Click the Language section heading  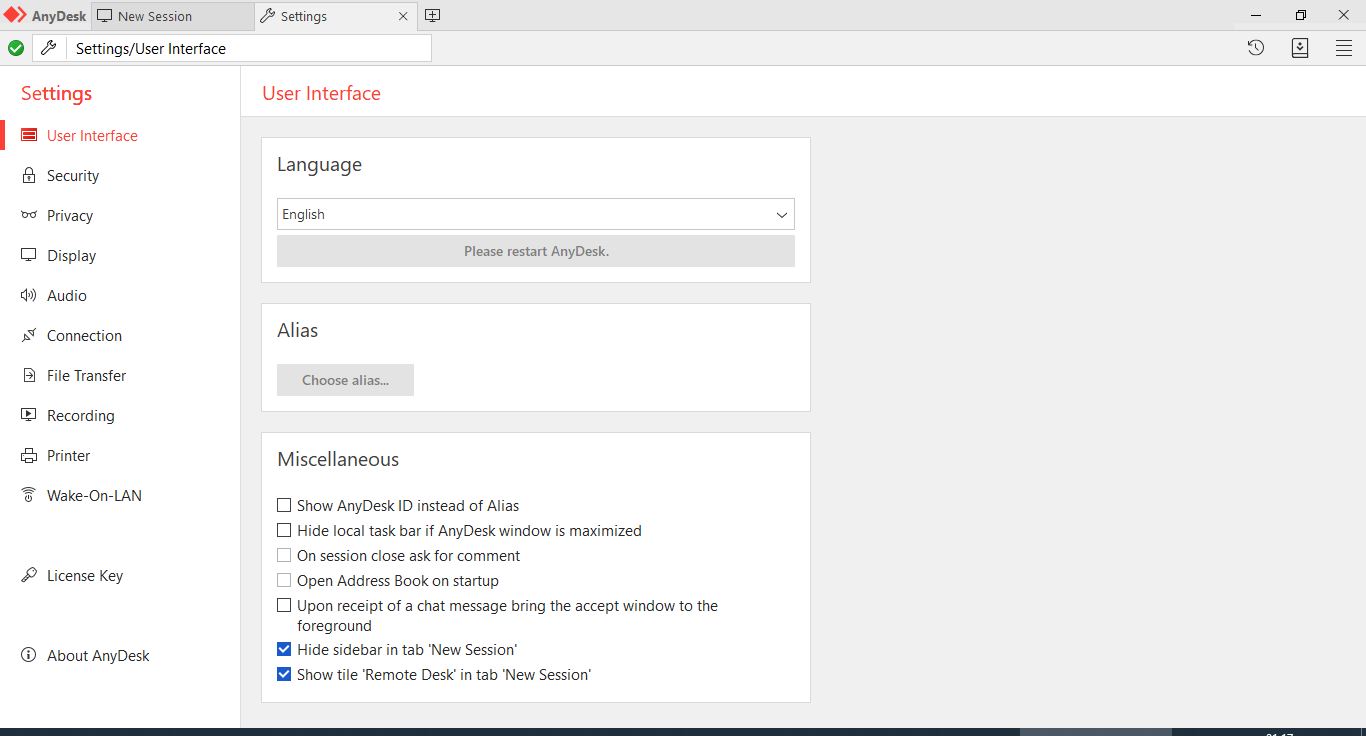(319, 165)
